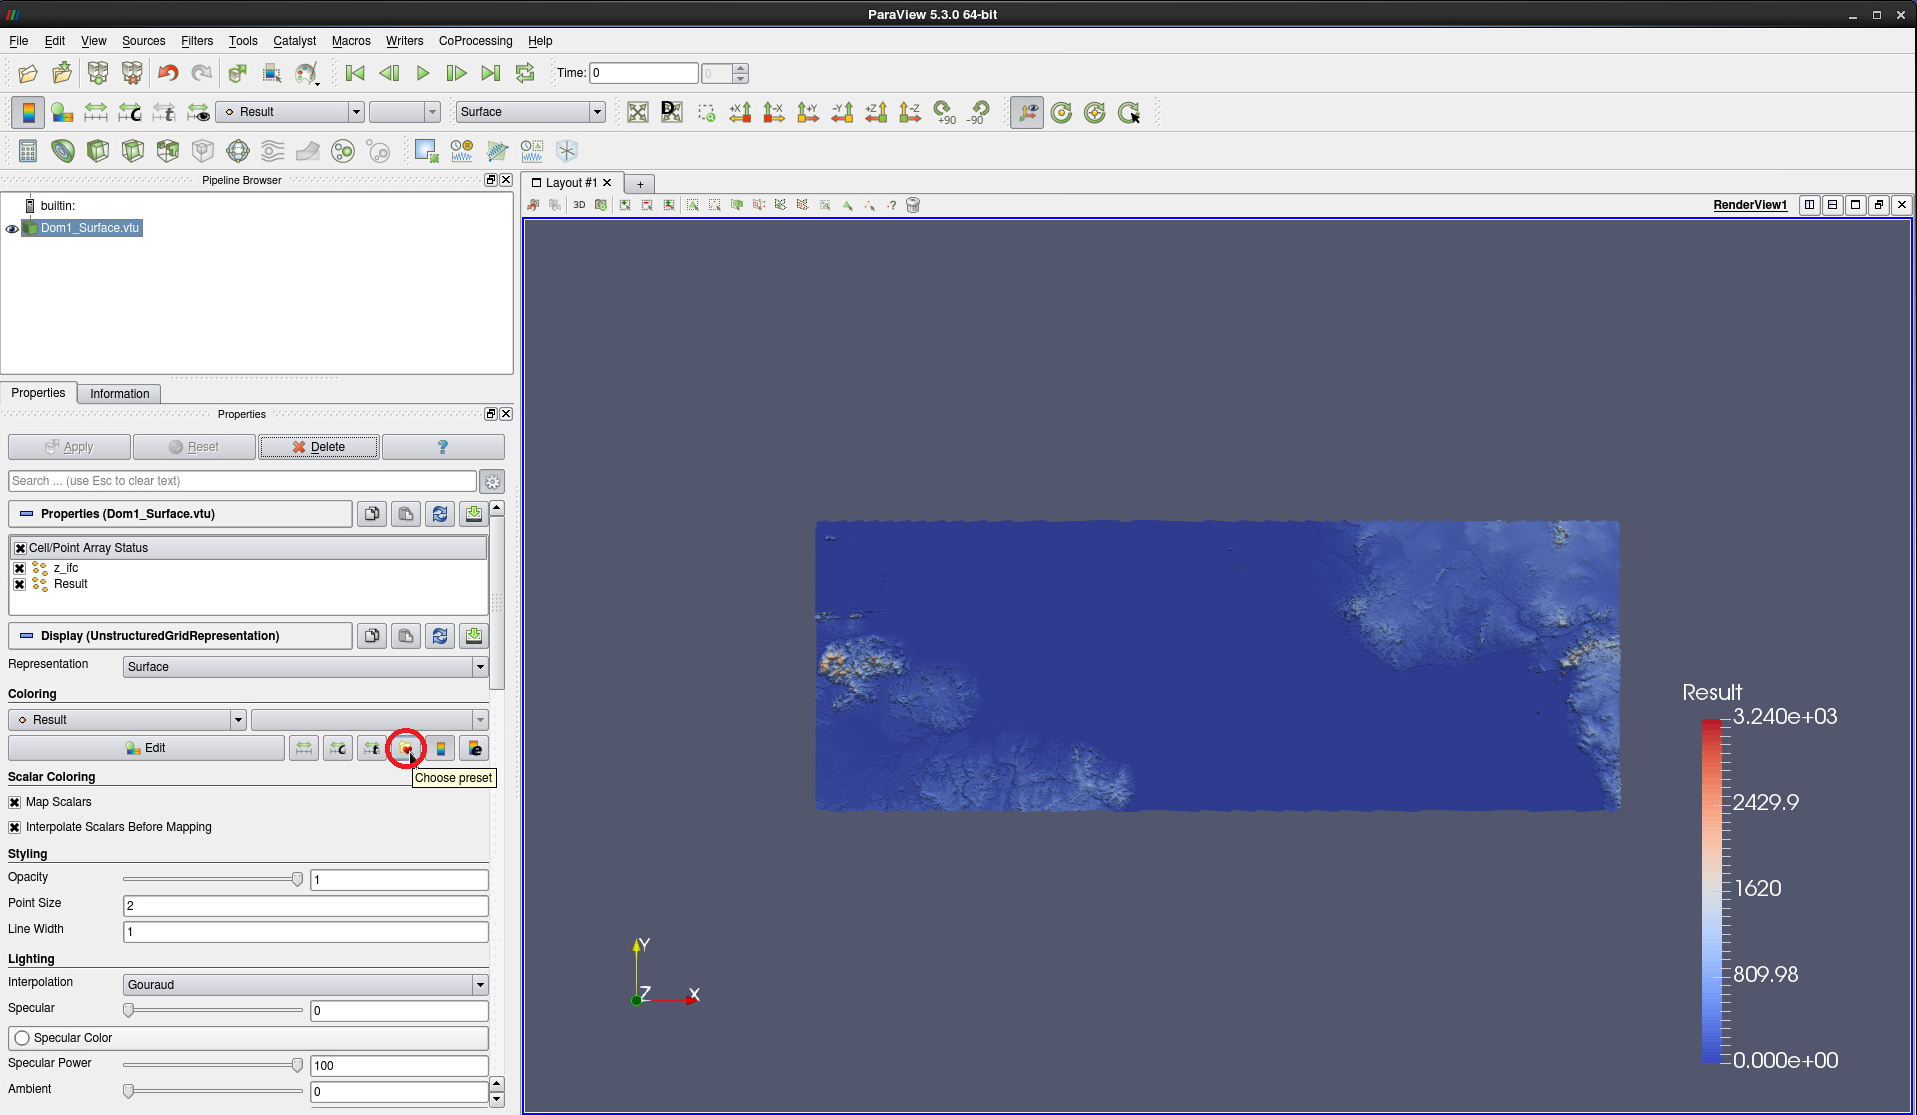The width and height of the screenshot is (1917, 1115).
Task: Disable Interpolate Scalars Before Mapping
Action: click(x=15, y=827)
